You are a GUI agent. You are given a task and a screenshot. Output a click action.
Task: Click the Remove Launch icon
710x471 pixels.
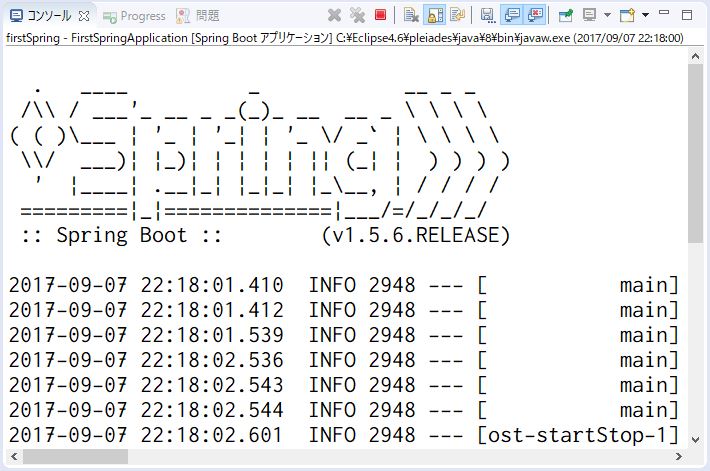pyautogui.click(x=334, y=15)
